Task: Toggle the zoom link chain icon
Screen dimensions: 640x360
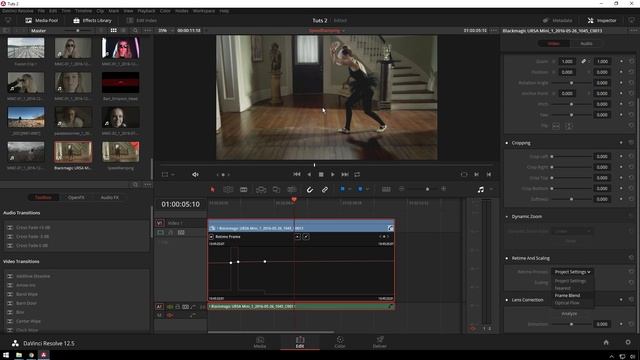Action: [x=584, y=61]
